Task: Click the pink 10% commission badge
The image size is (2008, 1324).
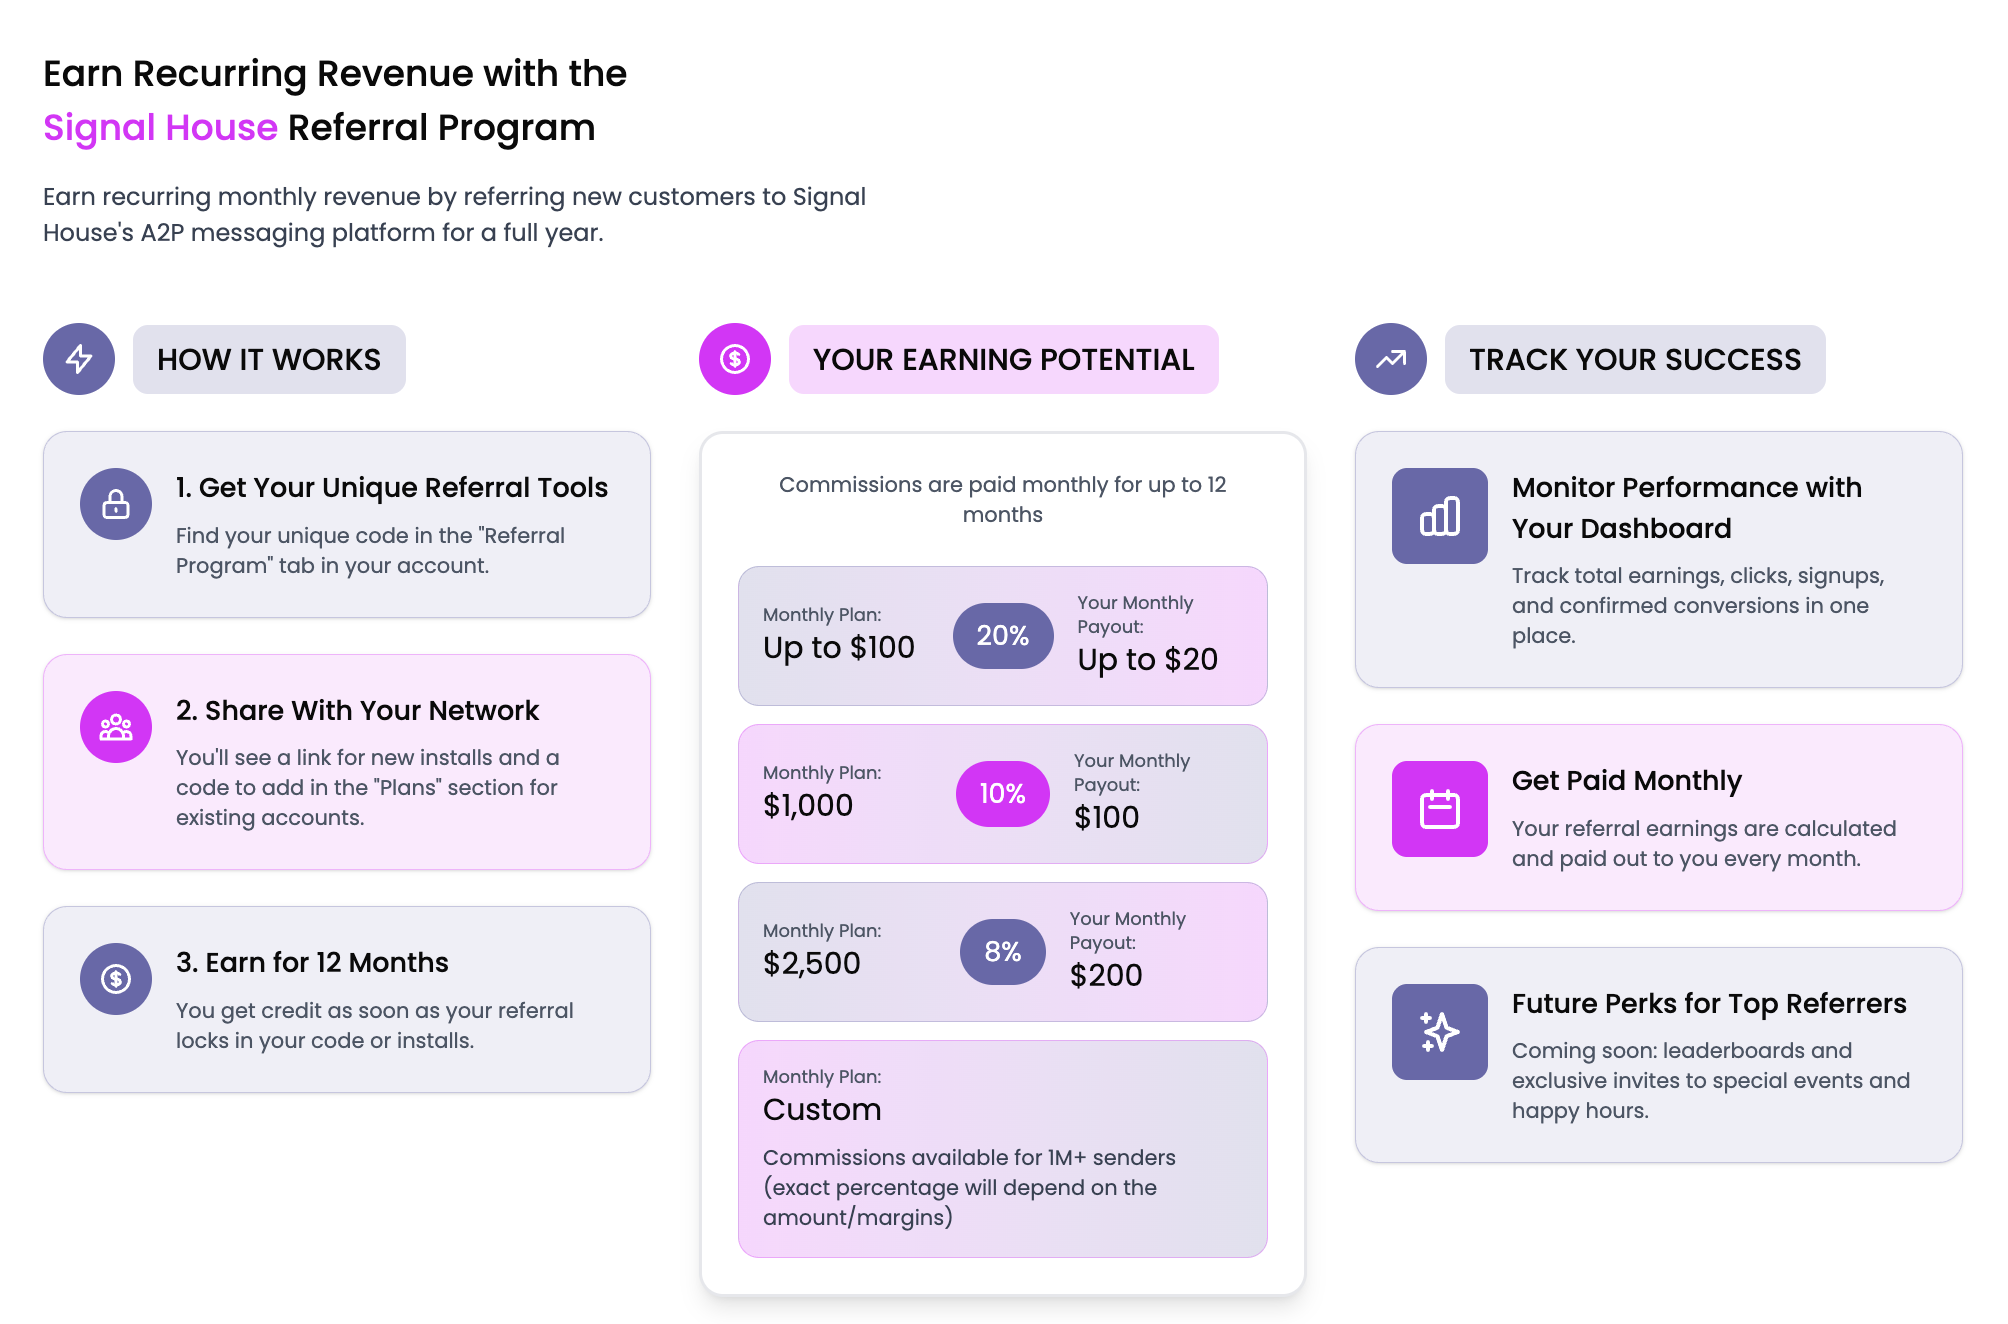Action: 1002,794
